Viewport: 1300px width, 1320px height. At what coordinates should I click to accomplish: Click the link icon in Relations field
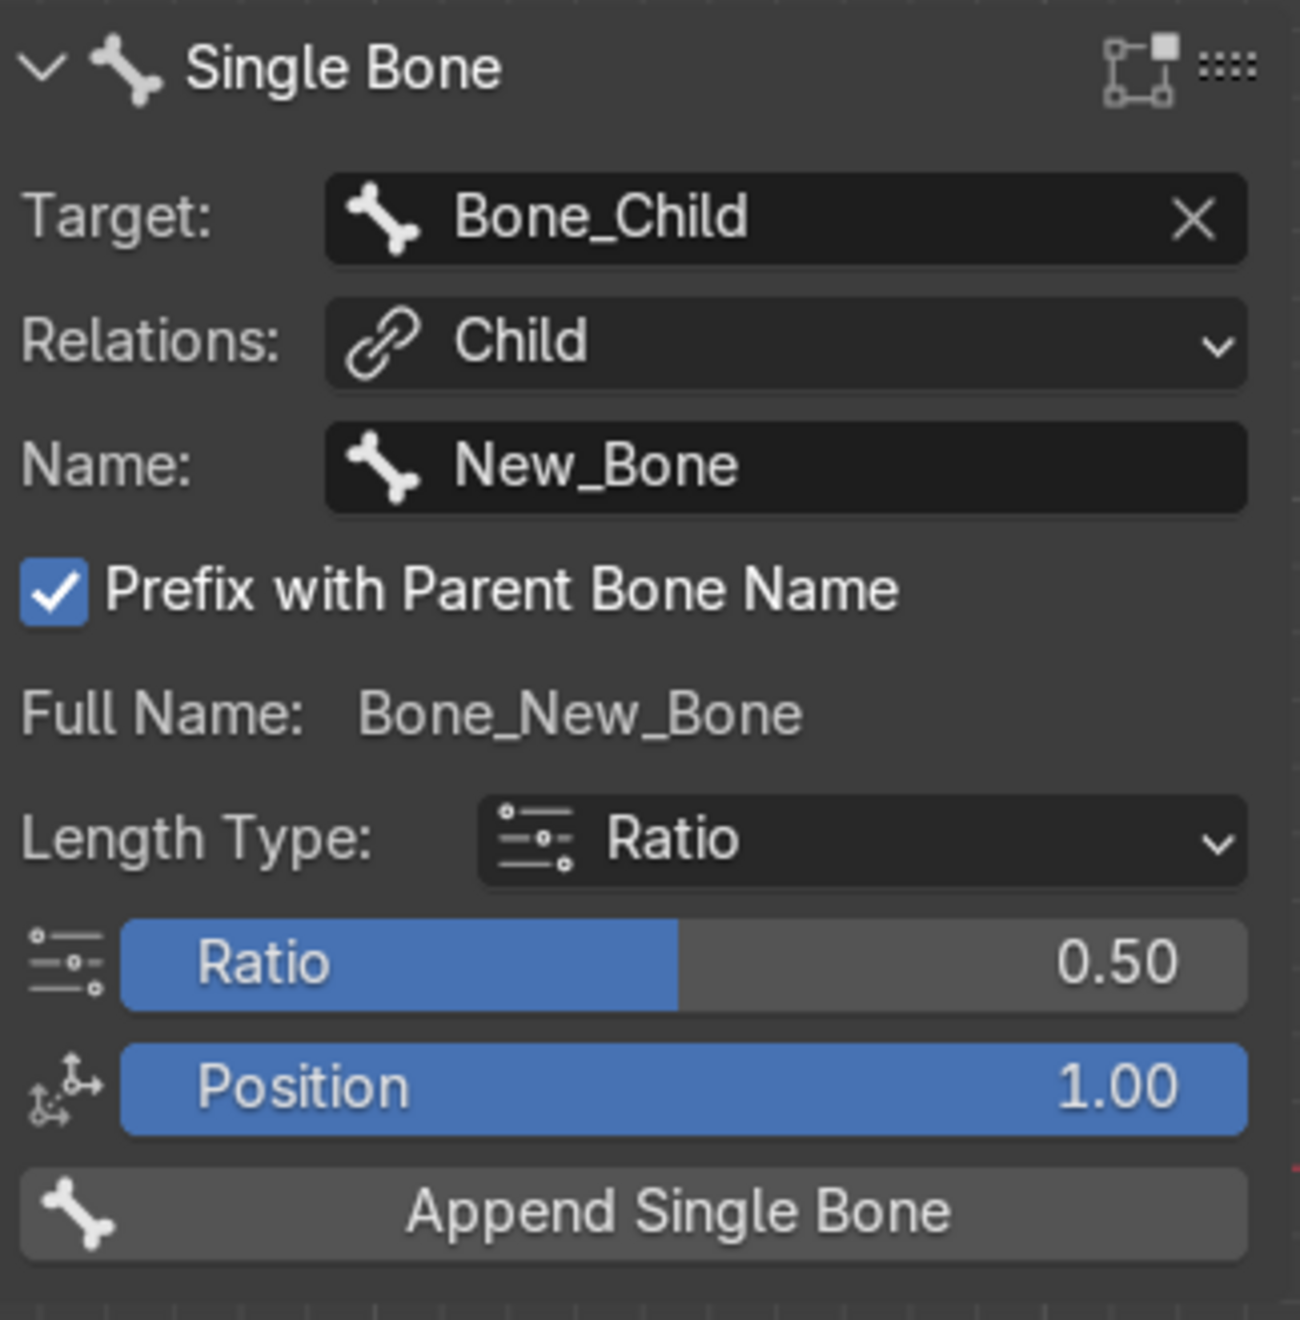point(382,343)
